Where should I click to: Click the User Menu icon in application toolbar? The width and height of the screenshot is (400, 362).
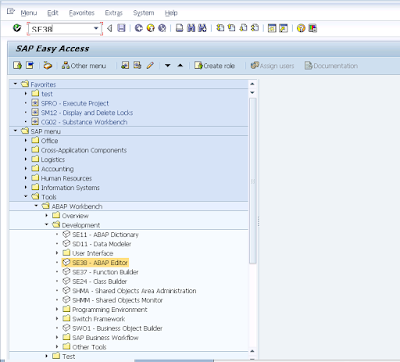[17, 65]
